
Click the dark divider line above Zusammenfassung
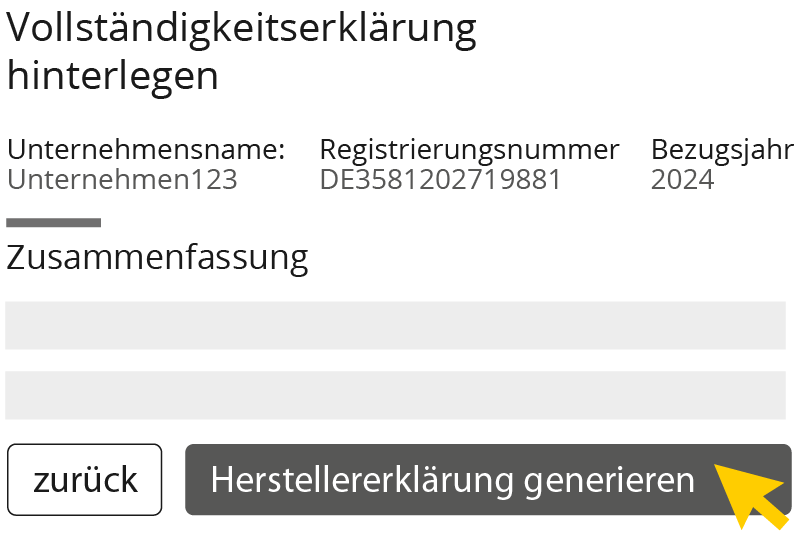pyautogui.click(x=53, y=222)
